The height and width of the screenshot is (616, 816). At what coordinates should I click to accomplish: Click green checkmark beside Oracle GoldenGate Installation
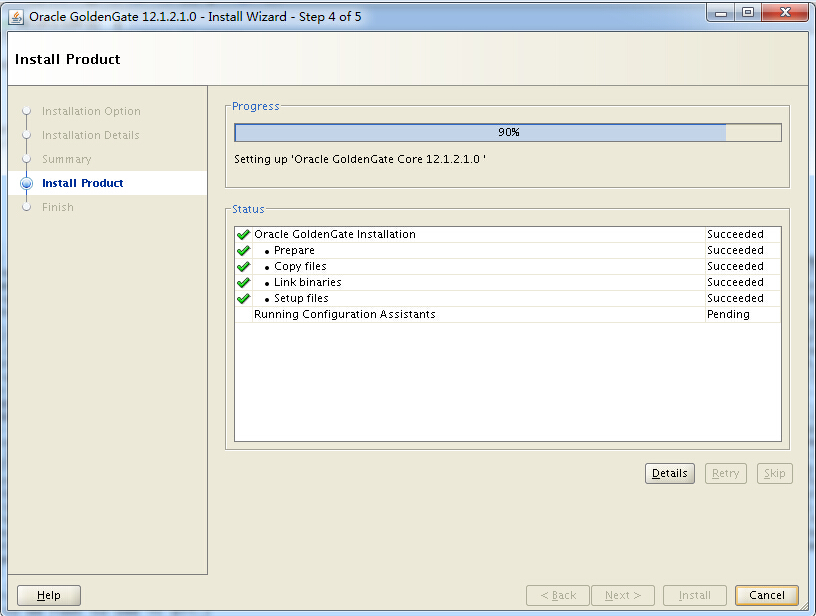(x=243, y=235)
